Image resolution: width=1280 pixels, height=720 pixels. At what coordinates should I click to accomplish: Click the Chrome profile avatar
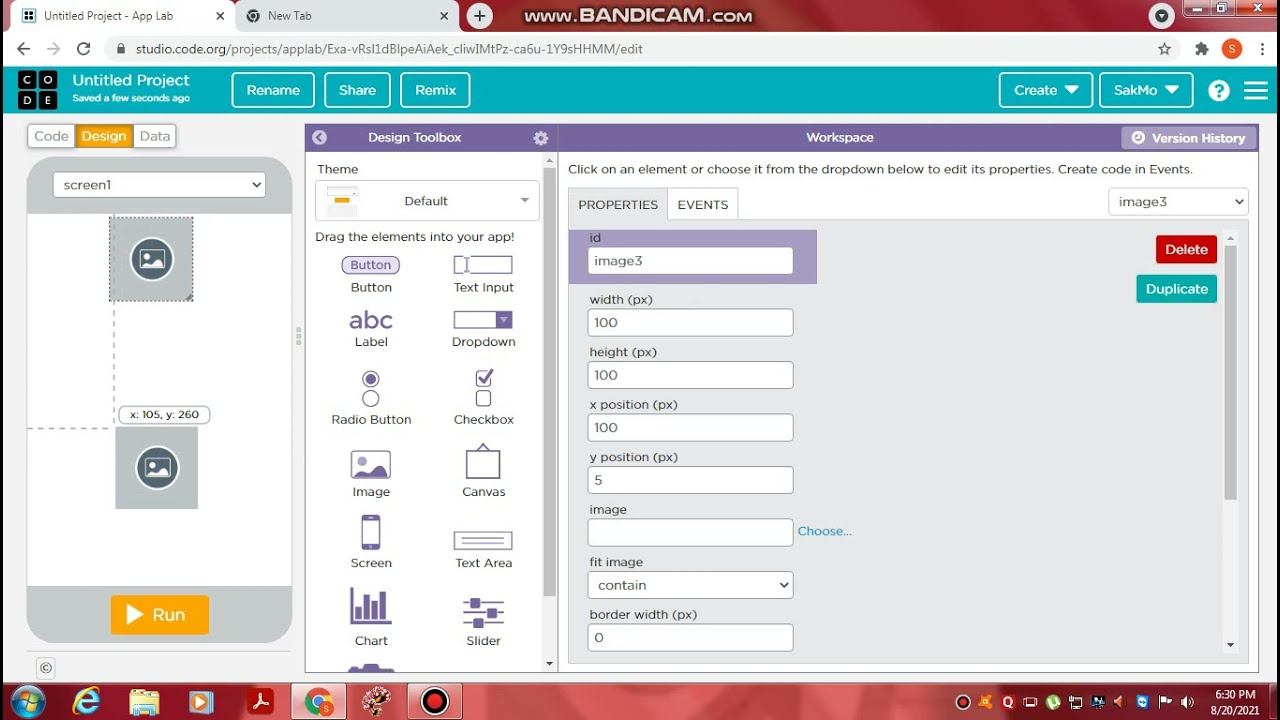pyautogui.click(x=1231, y=48)
